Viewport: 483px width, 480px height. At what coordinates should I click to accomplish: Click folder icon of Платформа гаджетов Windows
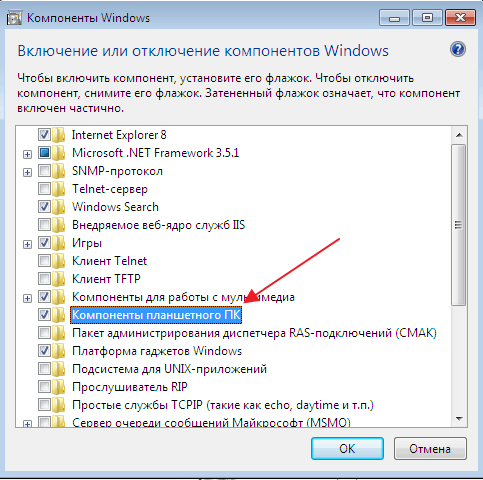59,351
